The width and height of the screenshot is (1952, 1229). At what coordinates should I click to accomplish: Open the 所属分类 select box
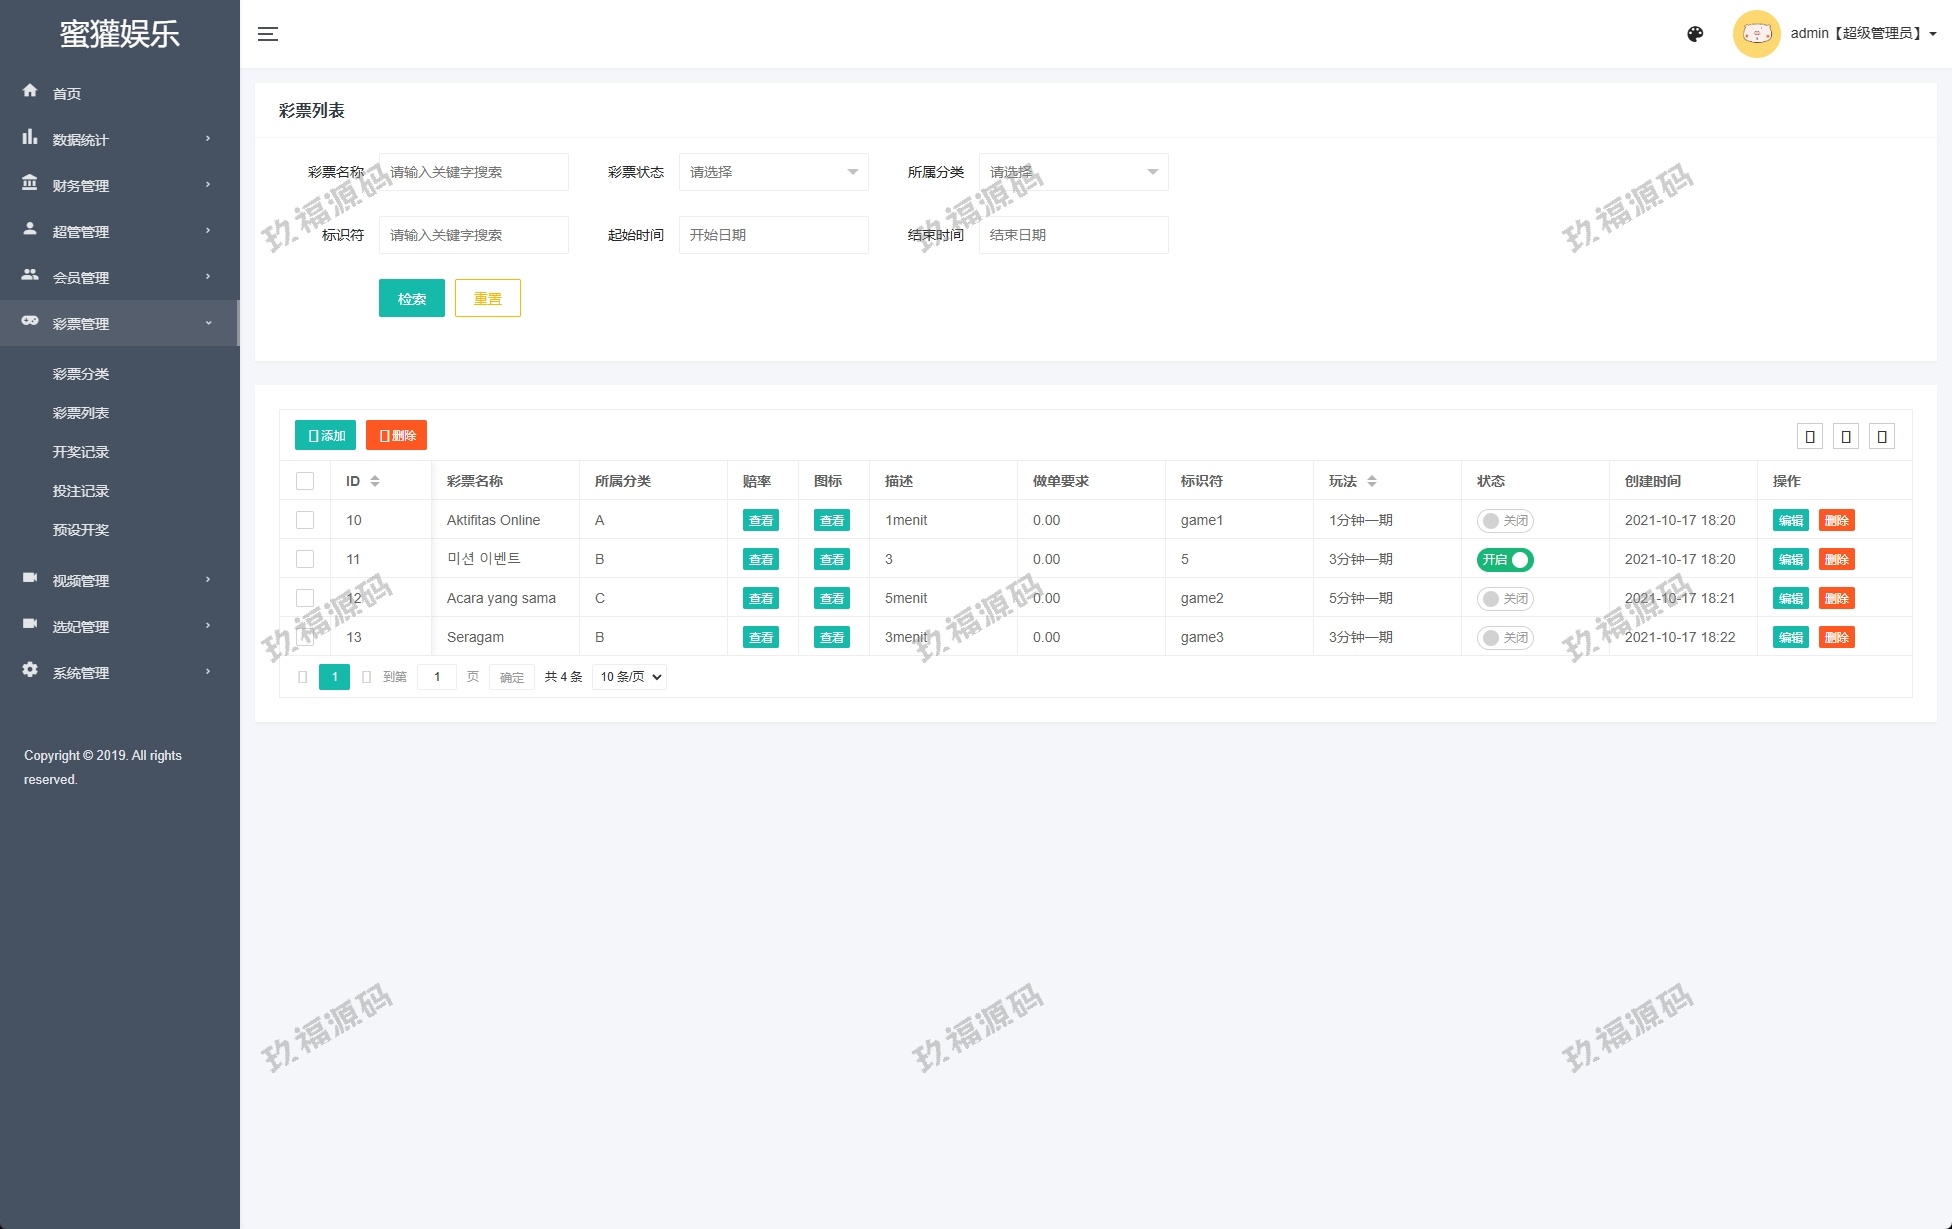pos(1073,172)
